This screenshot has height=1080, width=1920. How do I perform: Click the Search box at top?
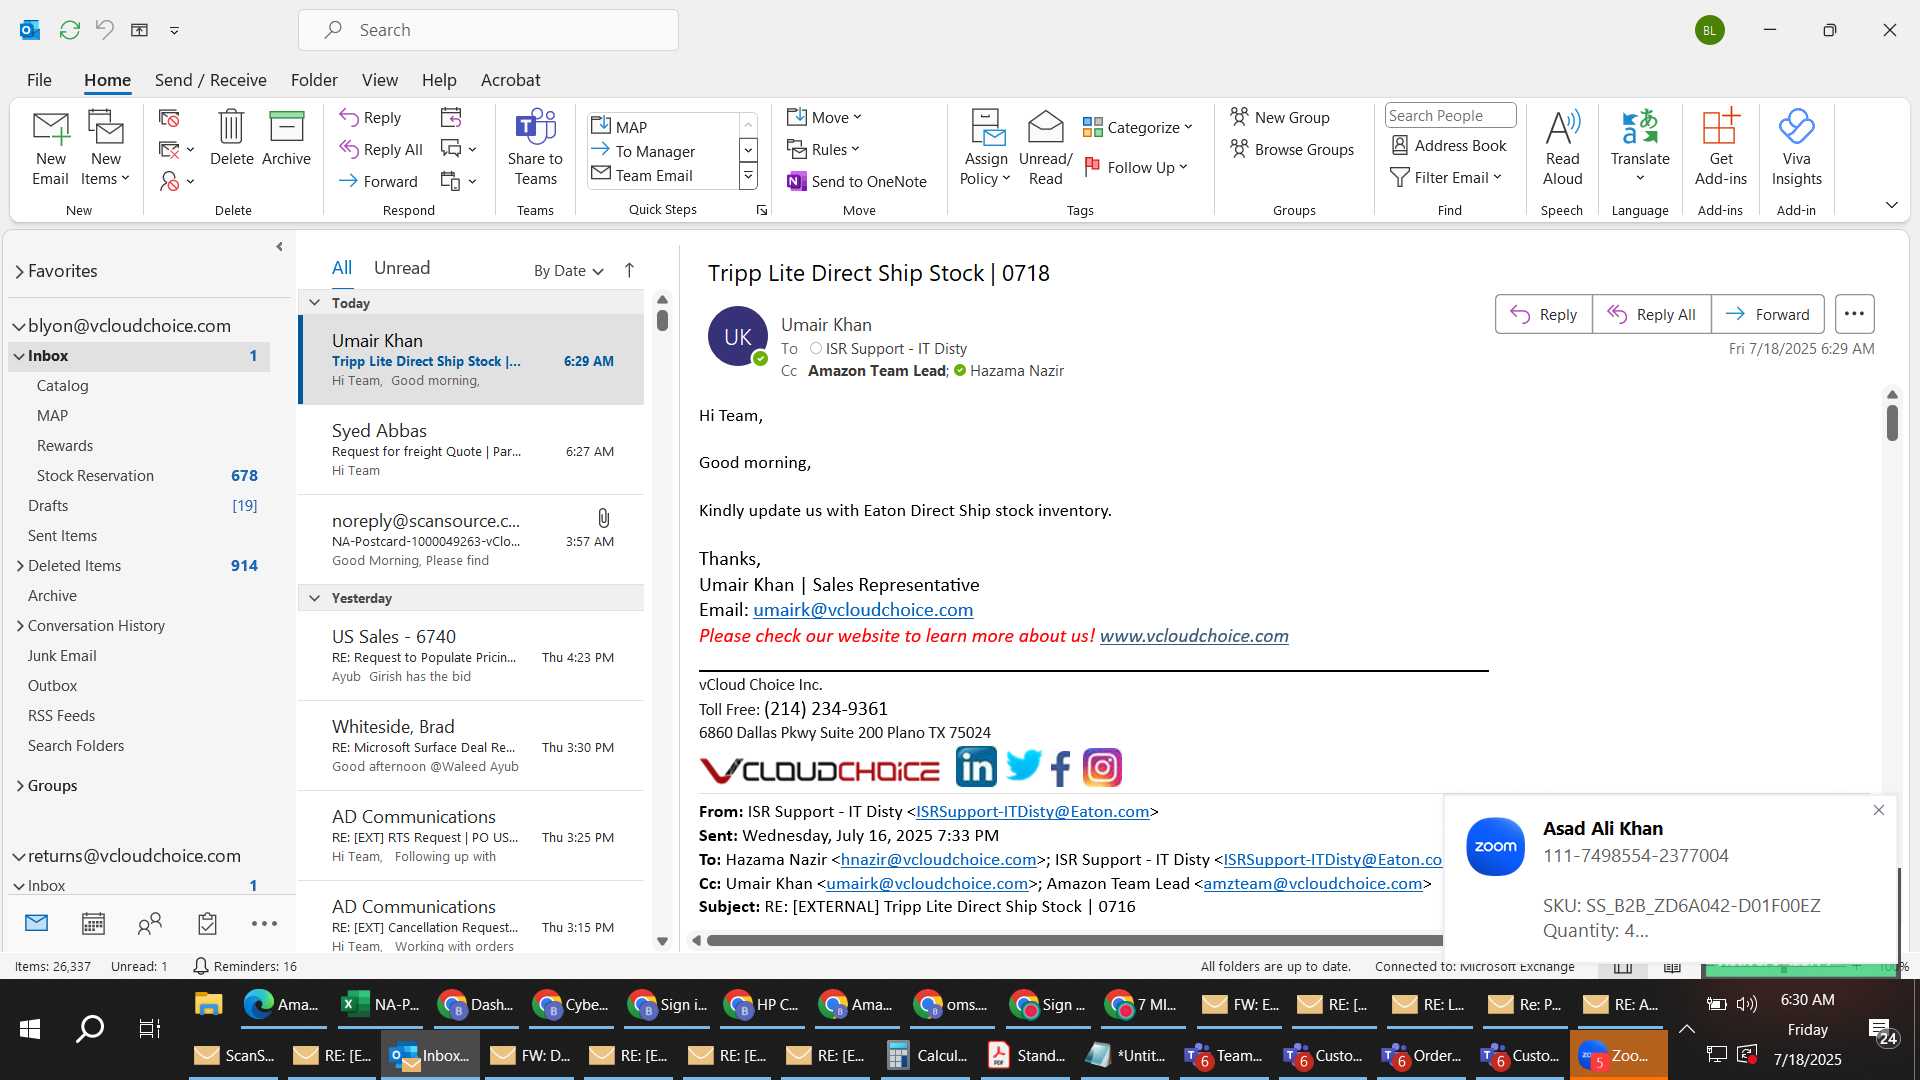click(488, 30)
